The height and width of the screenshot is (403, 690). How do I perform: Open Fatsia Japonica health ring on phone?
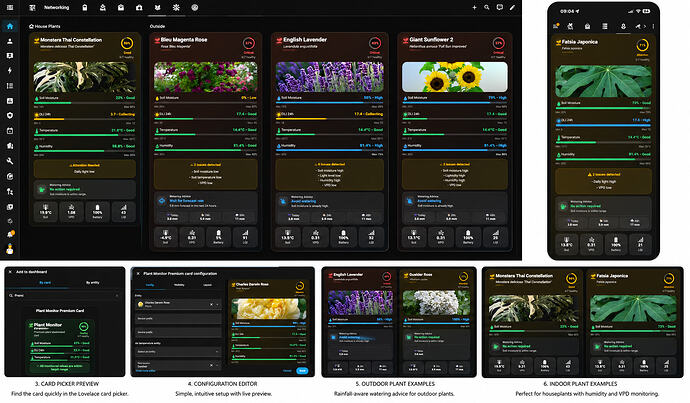click(642, 45)
